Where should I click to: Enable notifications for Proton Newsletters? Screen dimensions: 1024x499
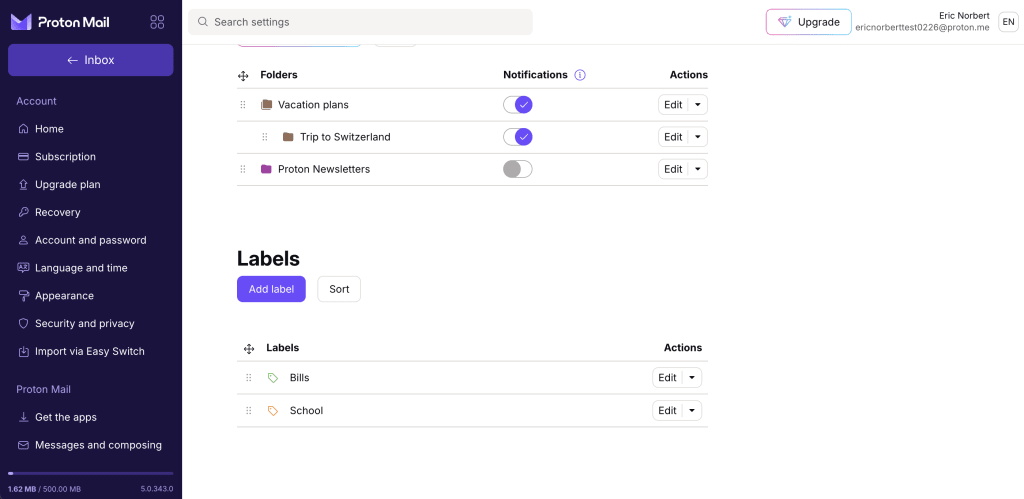coord(518,169)
